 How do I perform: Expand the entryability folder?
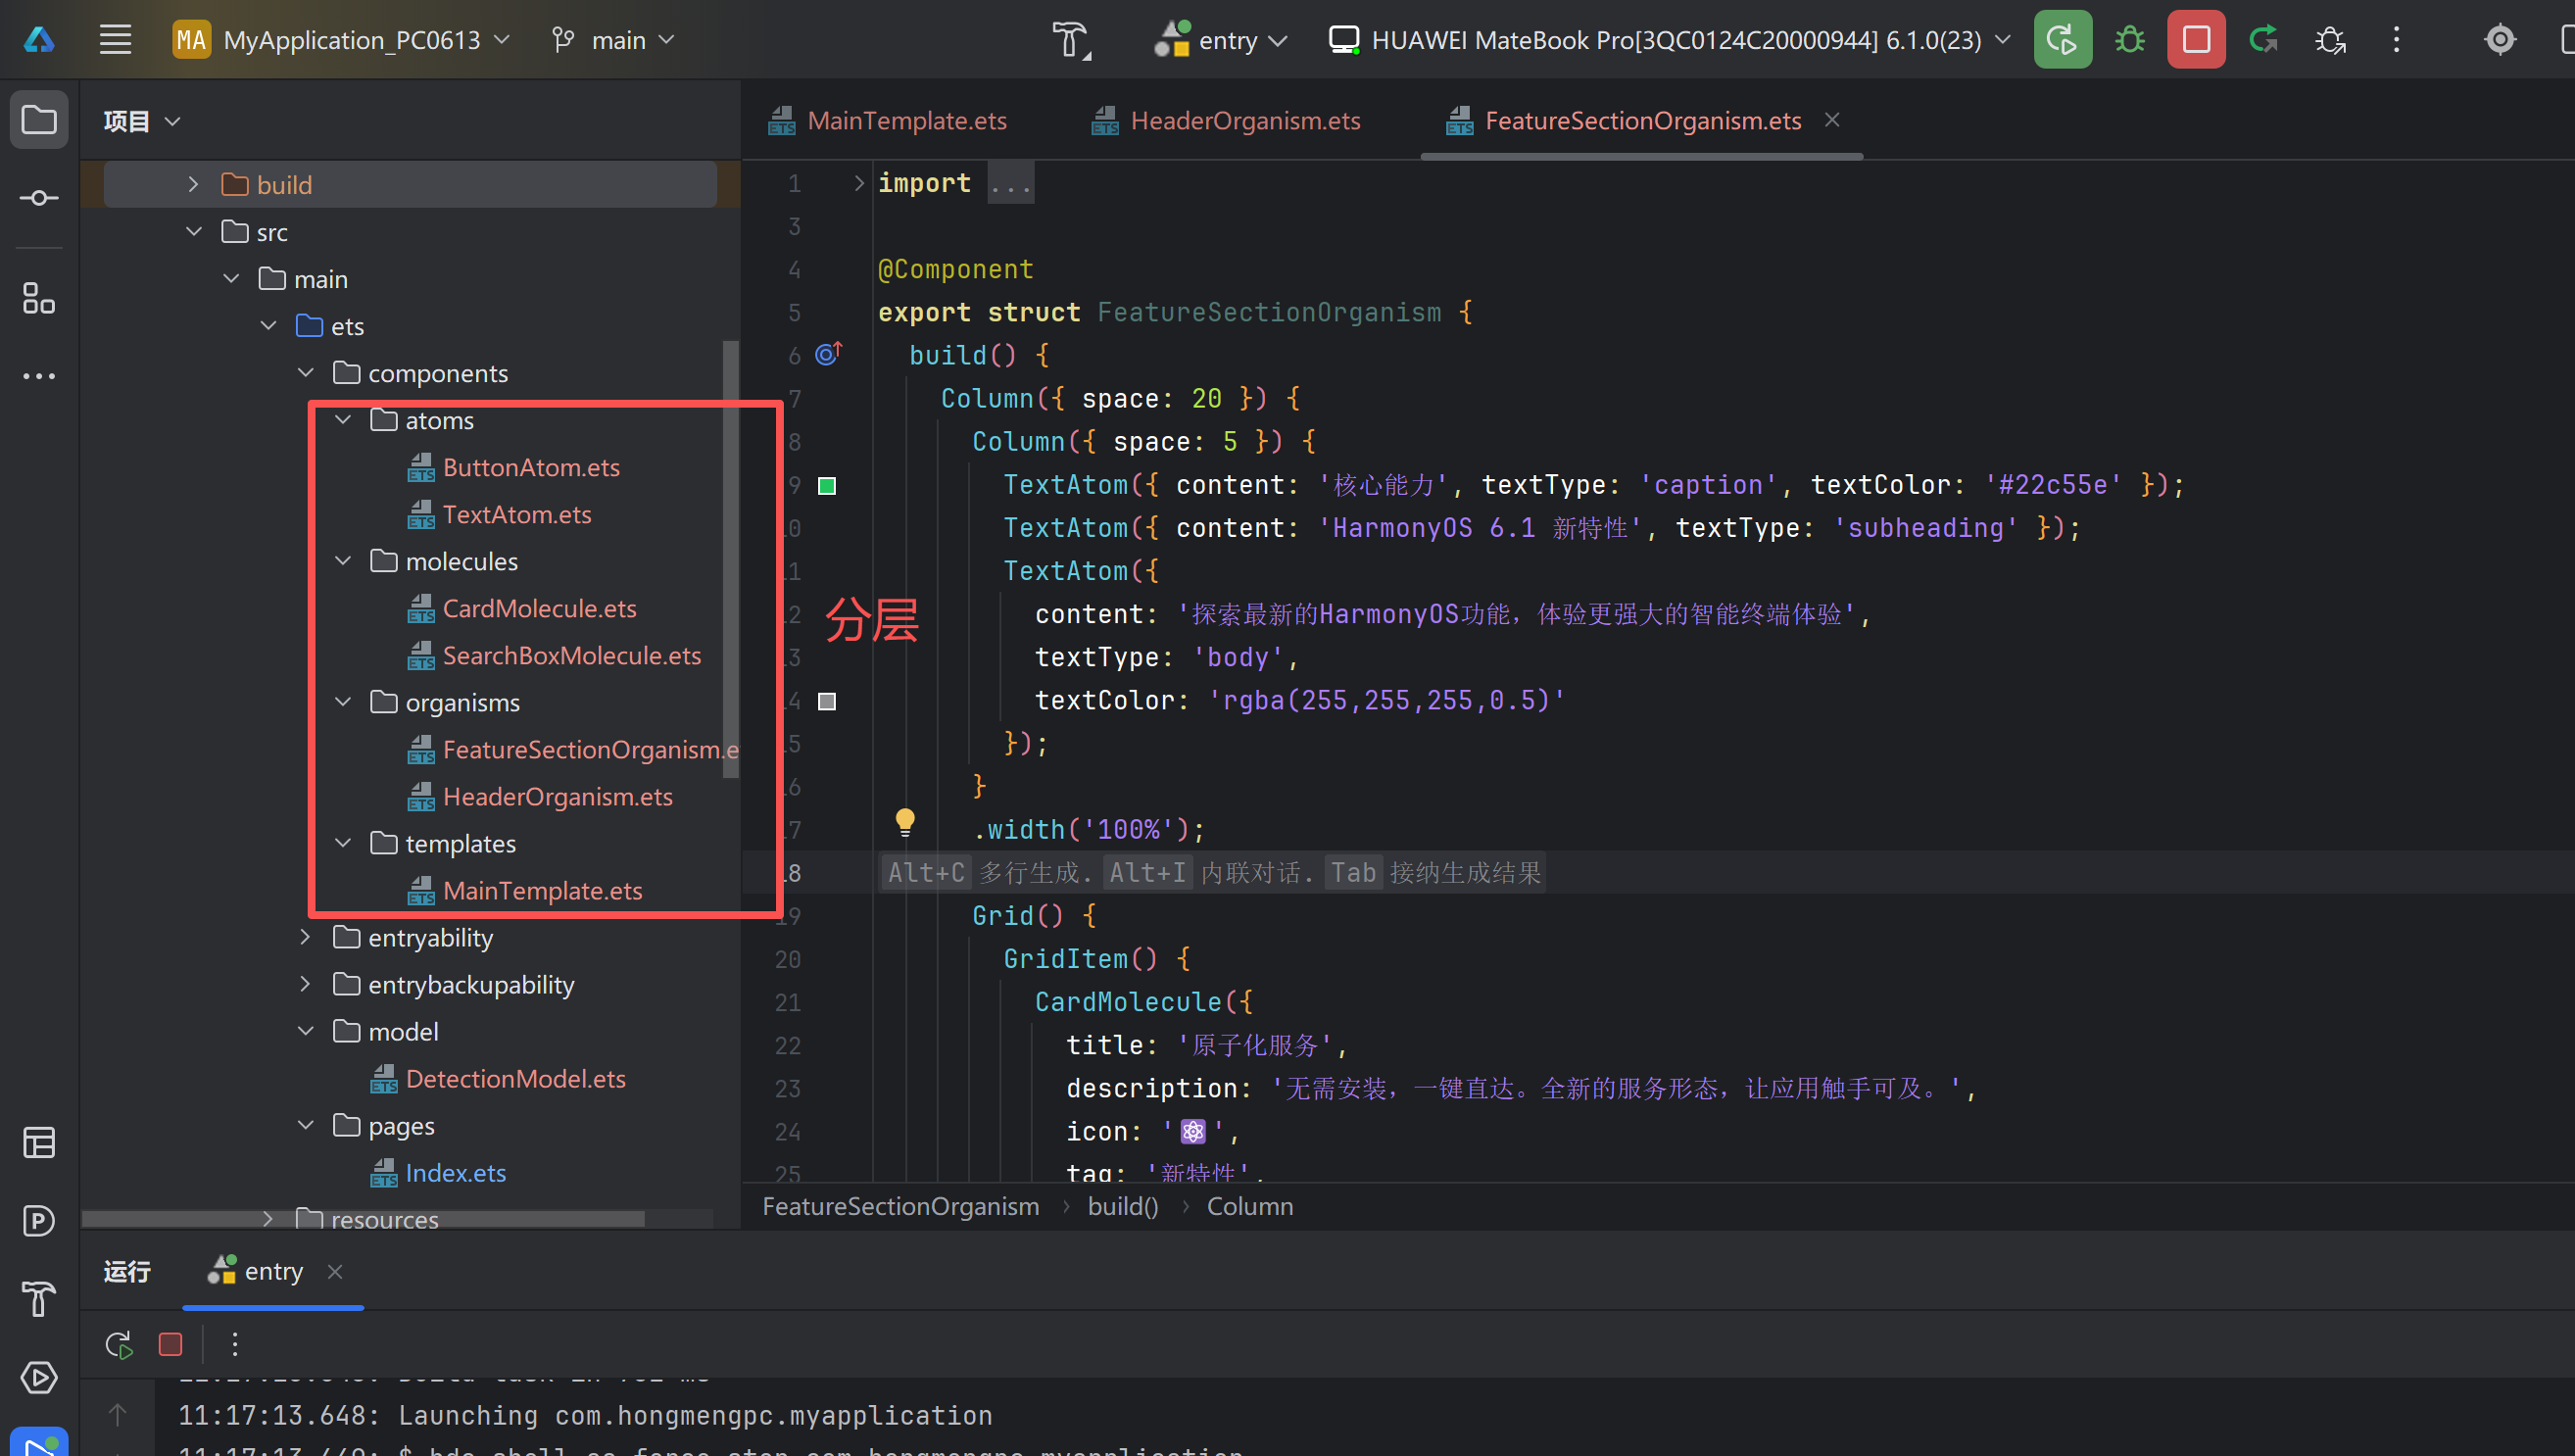(306, 936)
